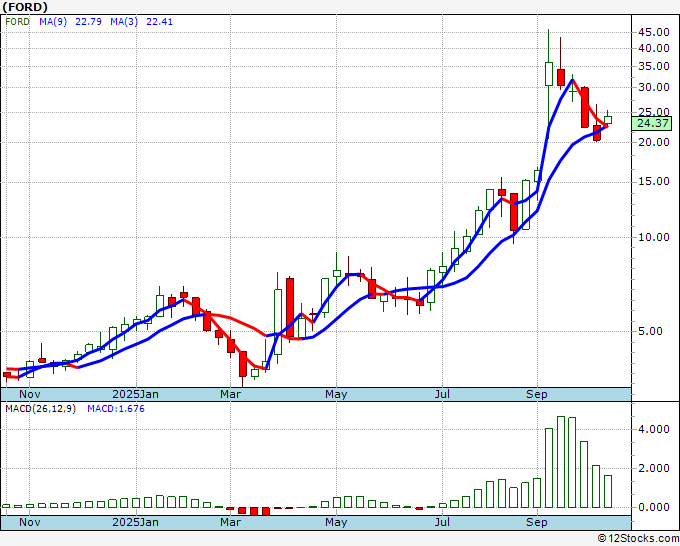Click the 20.00 price axis label
The image size is (680, 546).
coord(654,142)
